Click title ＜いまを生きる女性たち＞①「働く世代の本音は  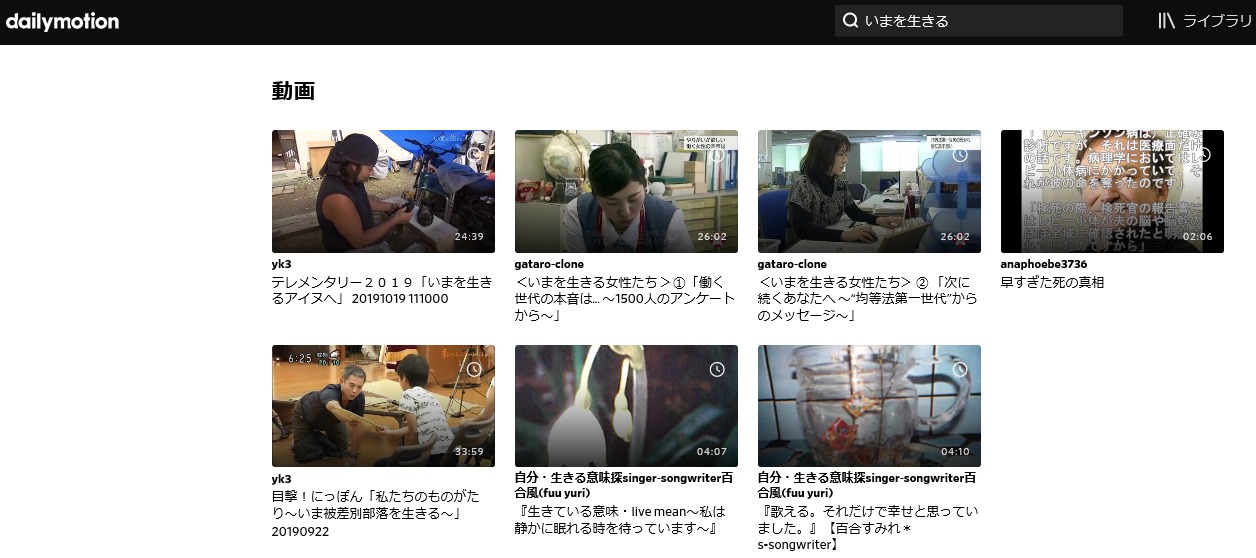pos(624,299)
